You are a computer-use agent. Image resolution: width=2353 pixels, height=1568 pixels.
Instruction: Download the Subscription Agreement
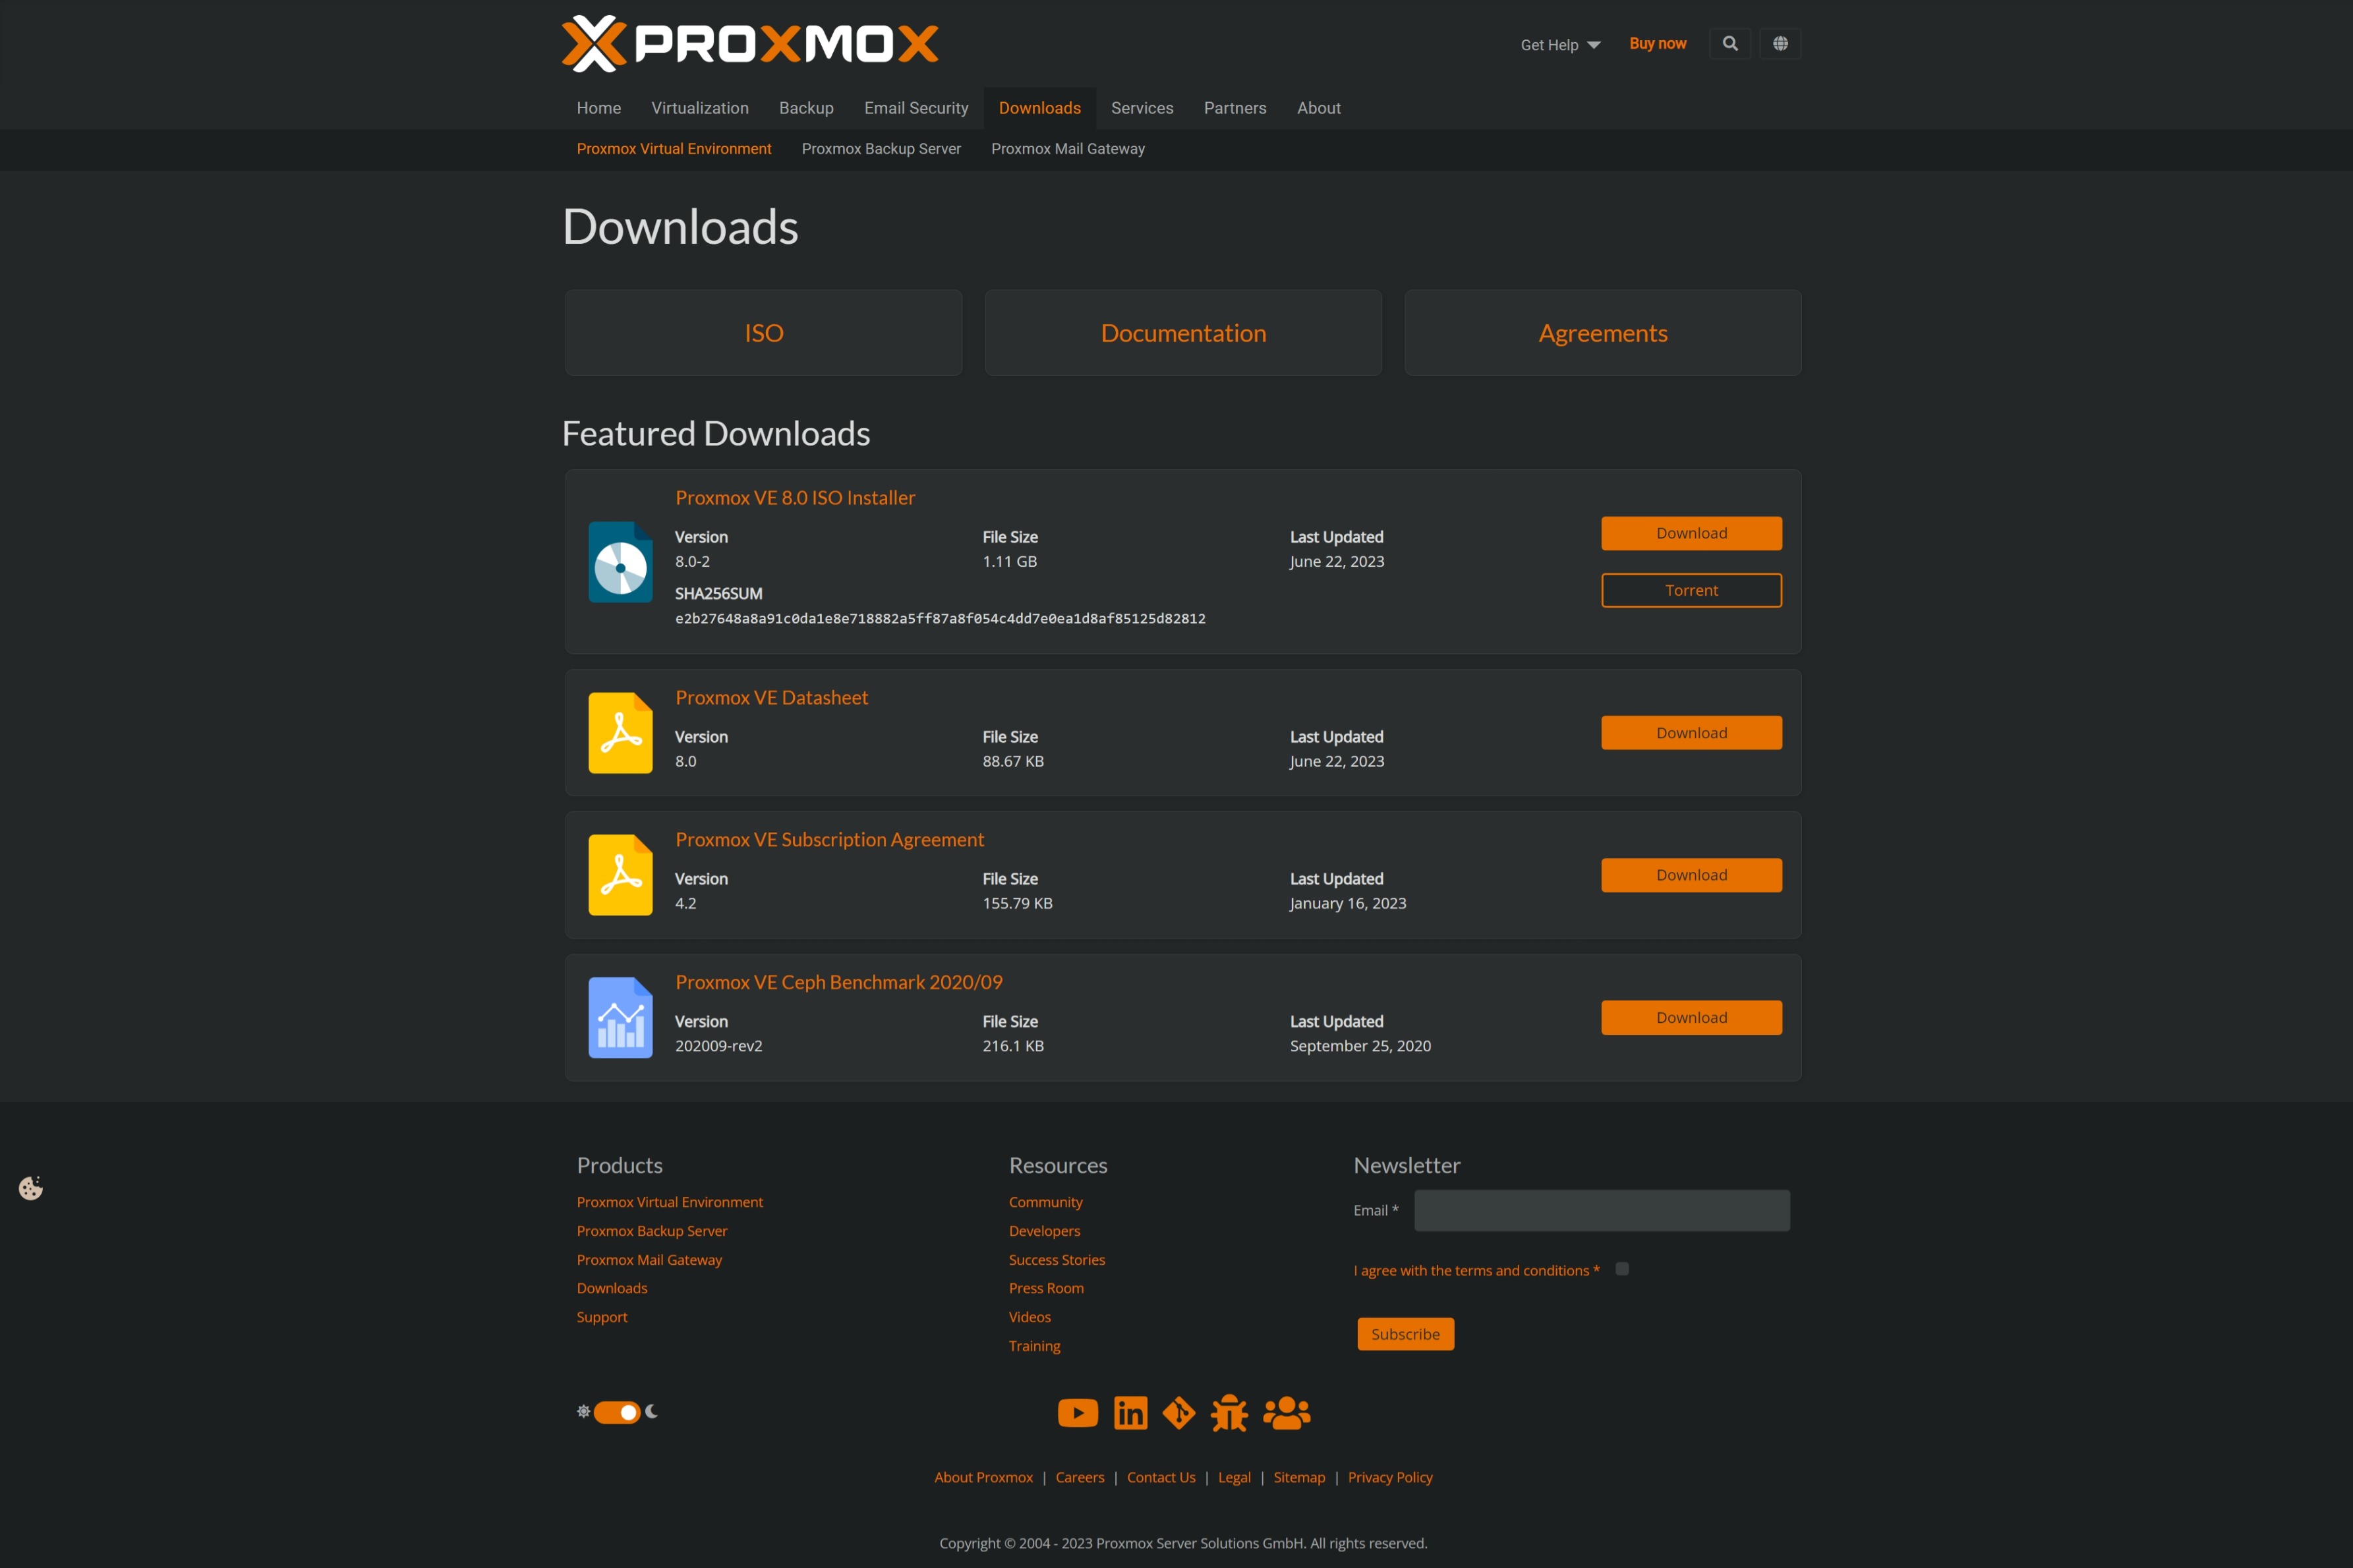pyautogui.click(x=1692, y=875)
